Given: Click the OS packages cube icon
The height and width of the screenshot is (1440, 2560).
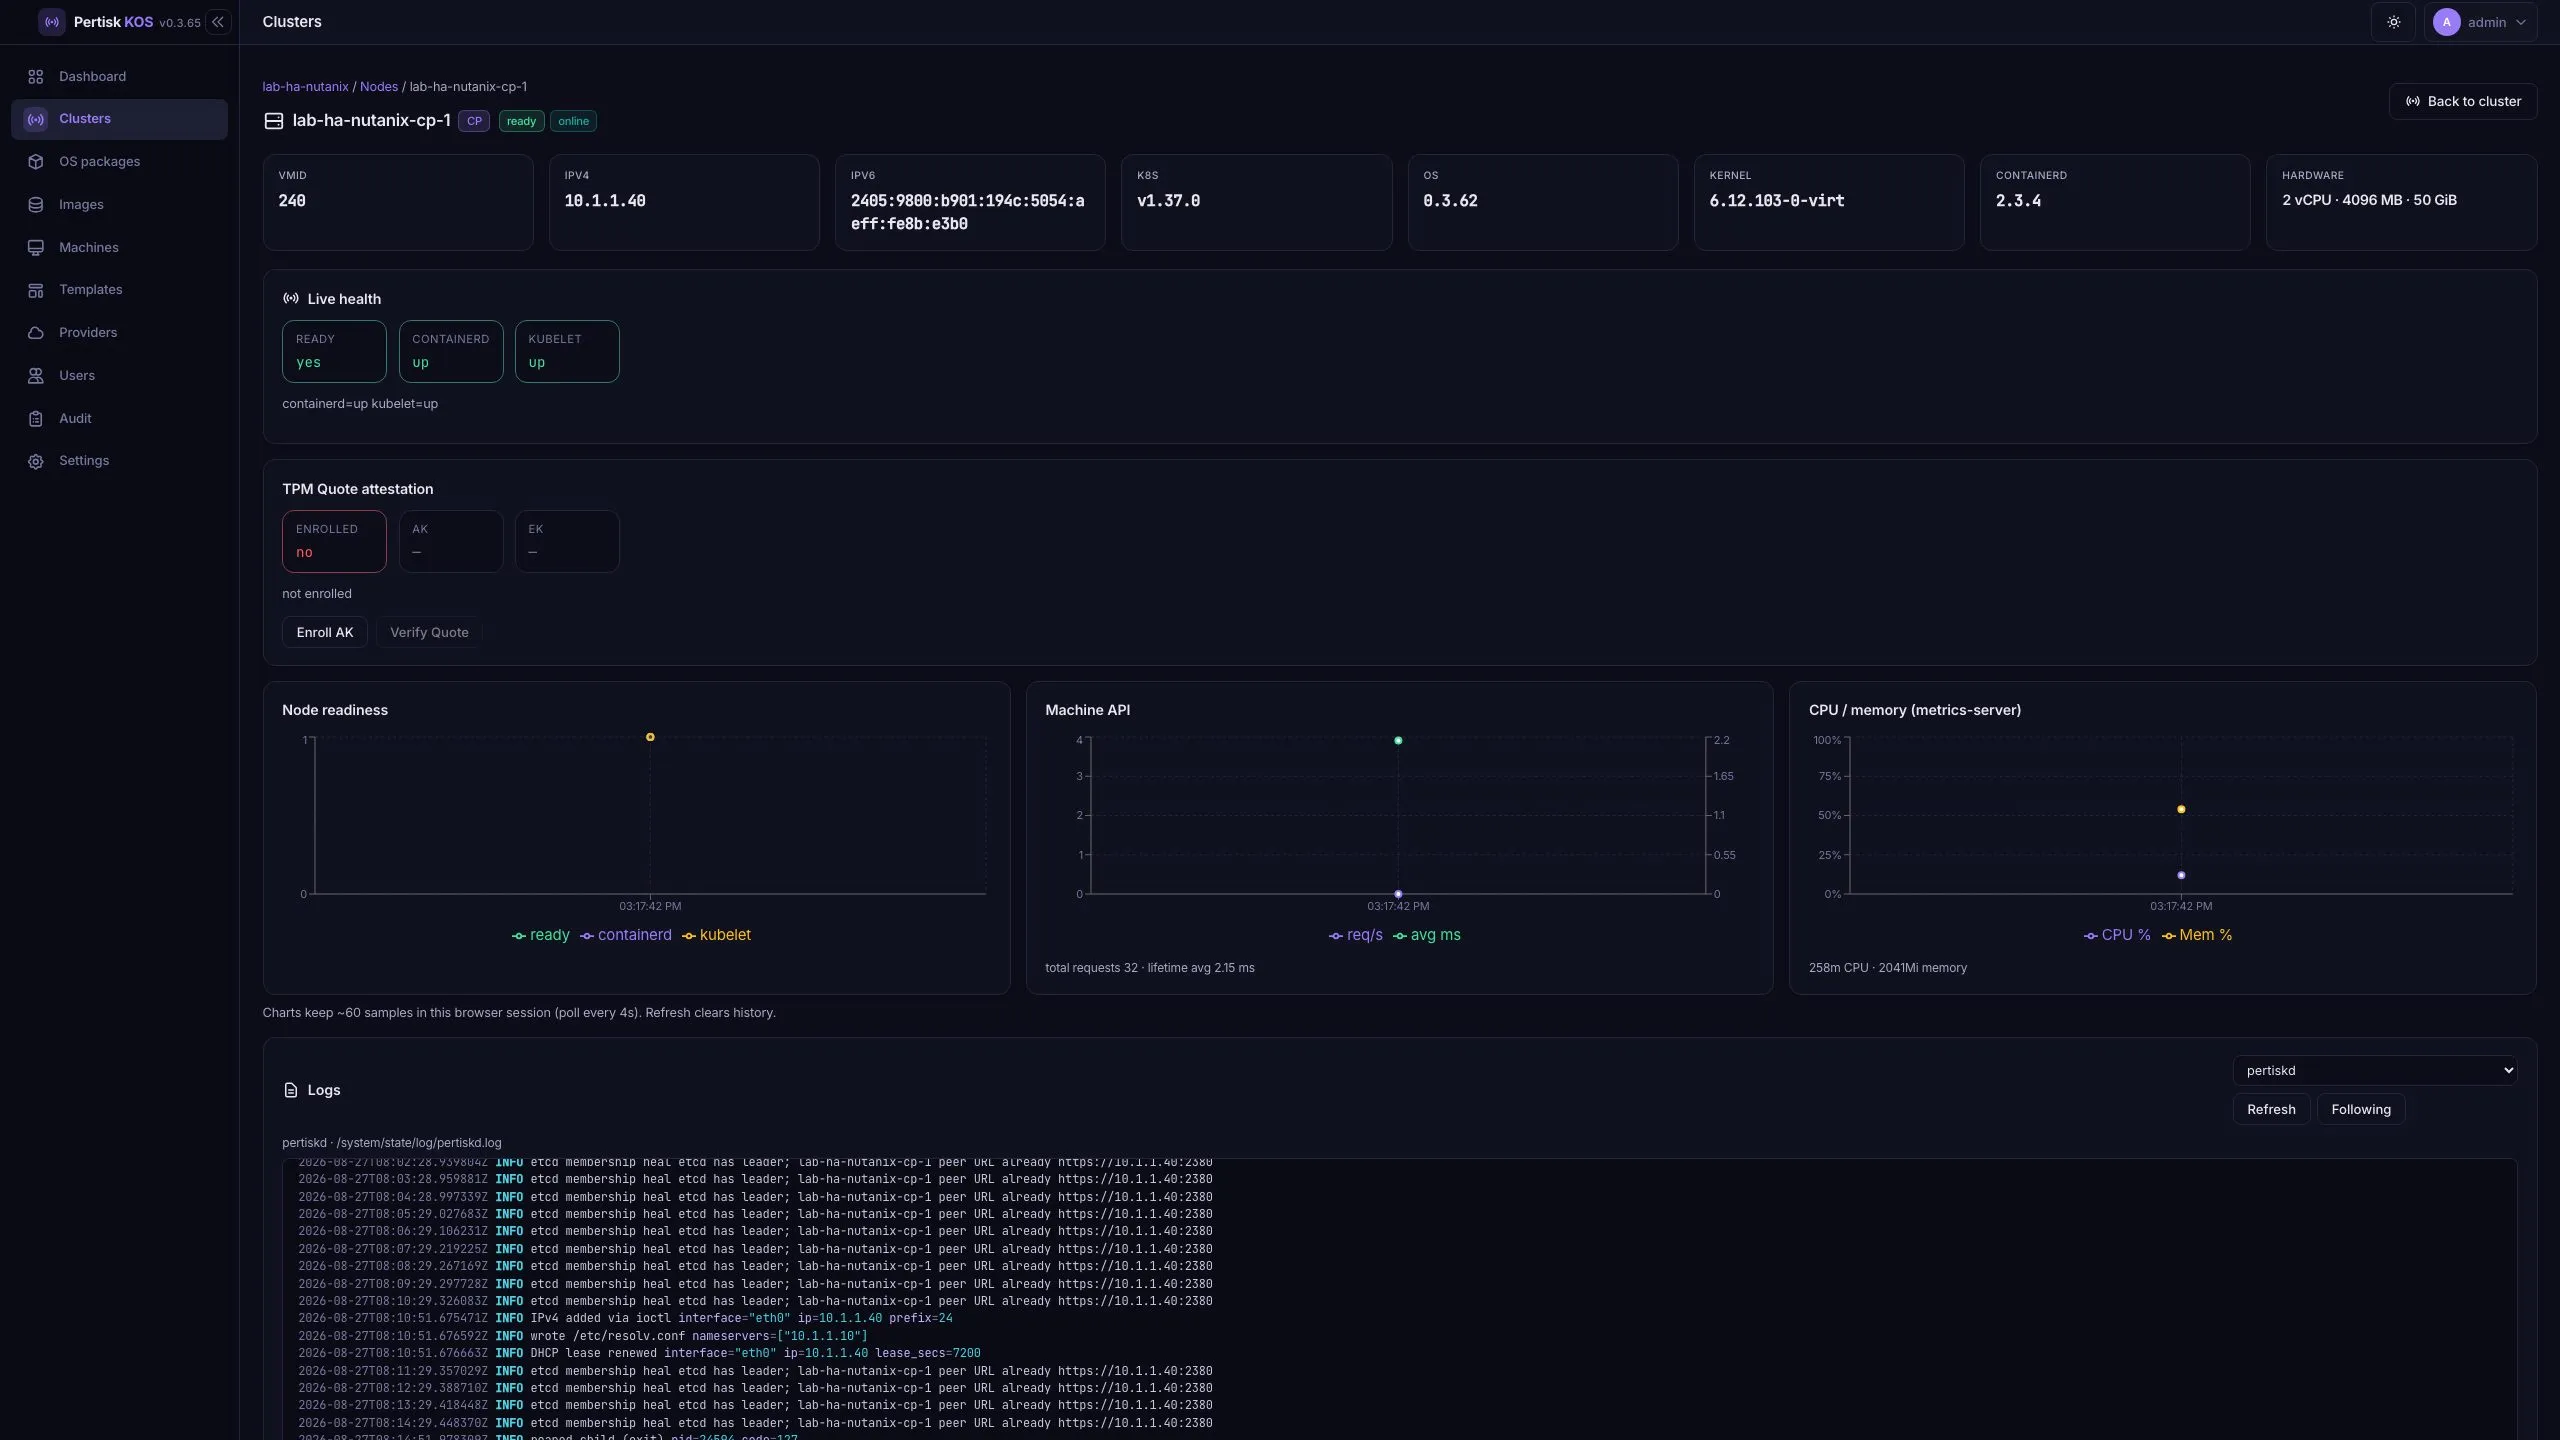Looking at the screenshot, I should pyautogui.click(x=36, y=161).
